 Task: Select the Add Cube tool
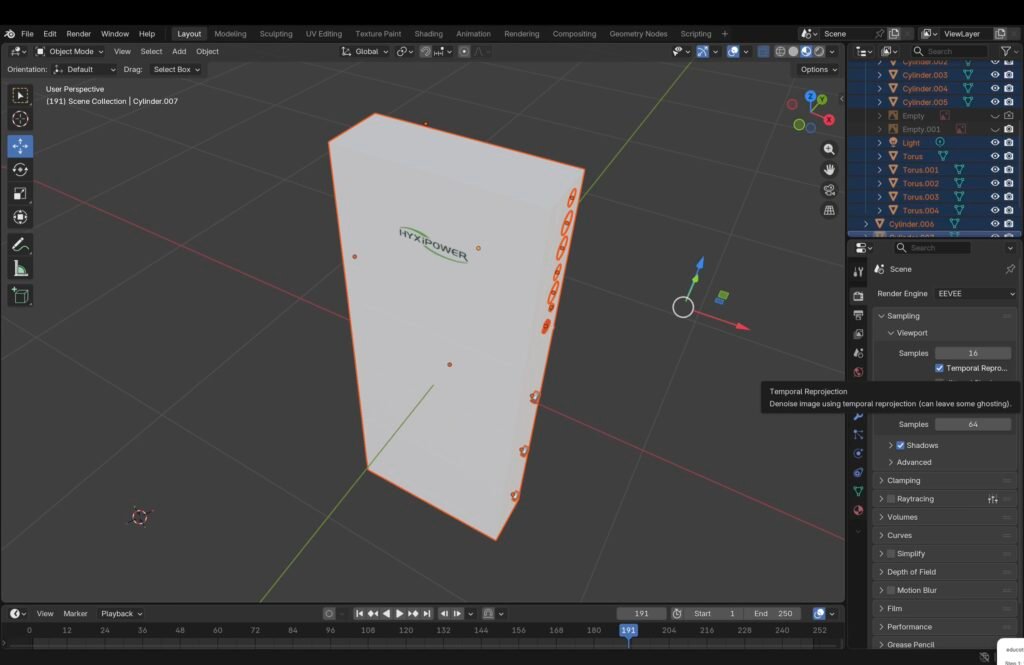coord(20,295)
